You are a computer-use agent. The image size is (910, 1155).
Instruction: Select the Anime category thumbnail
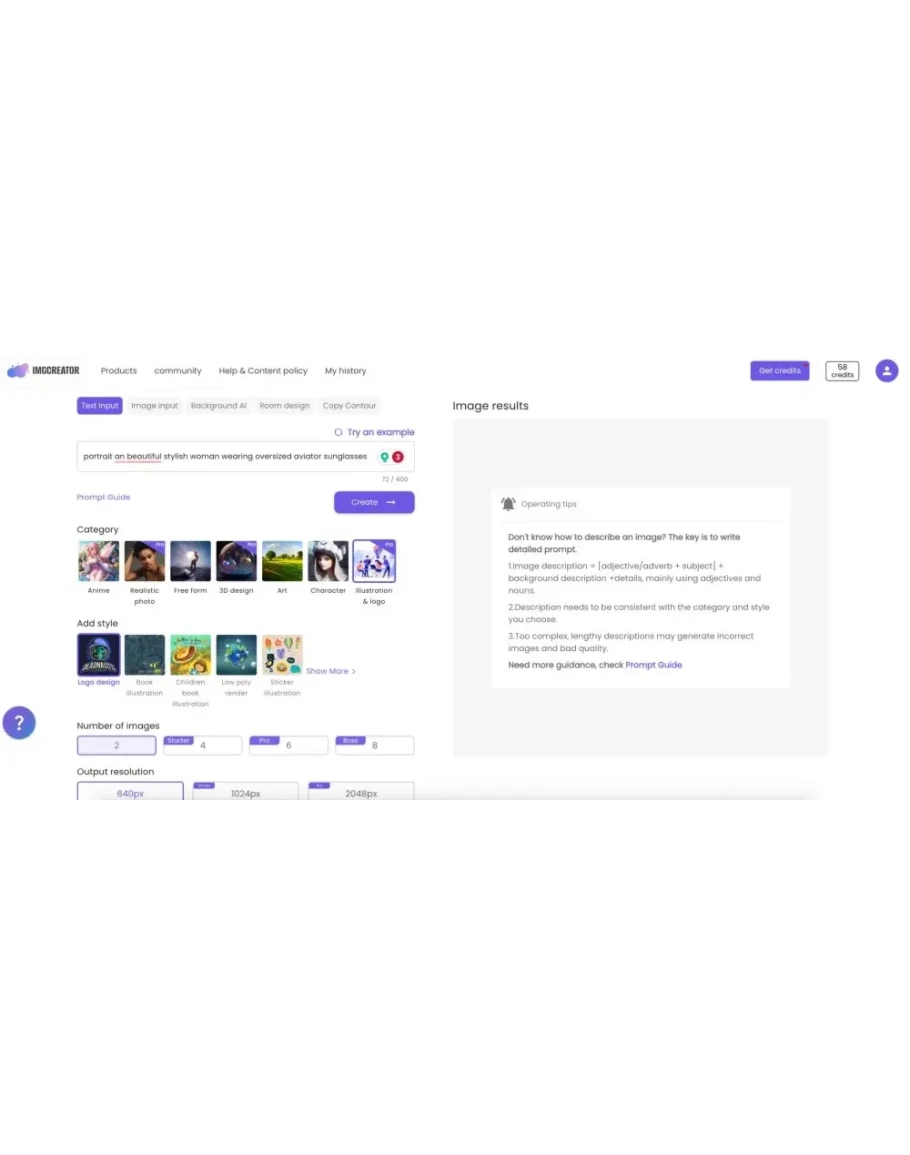99,561
